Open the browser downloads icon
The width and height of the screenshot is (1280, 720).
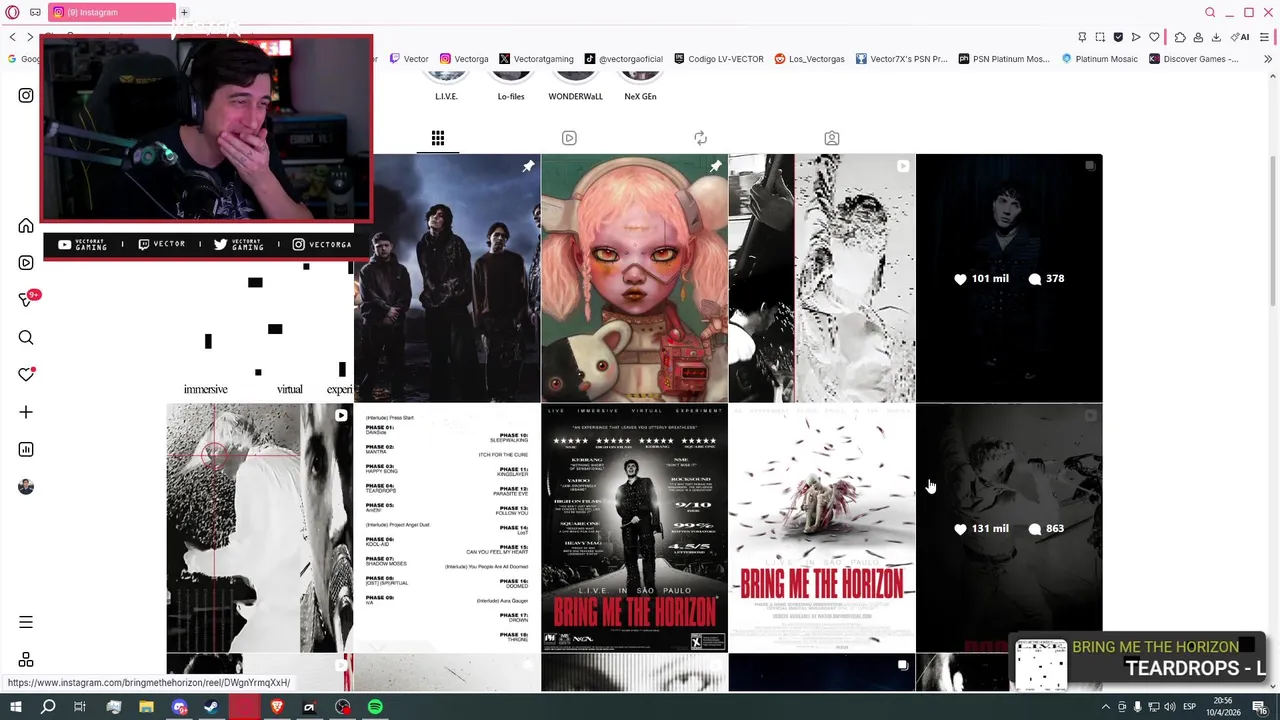1216,37
